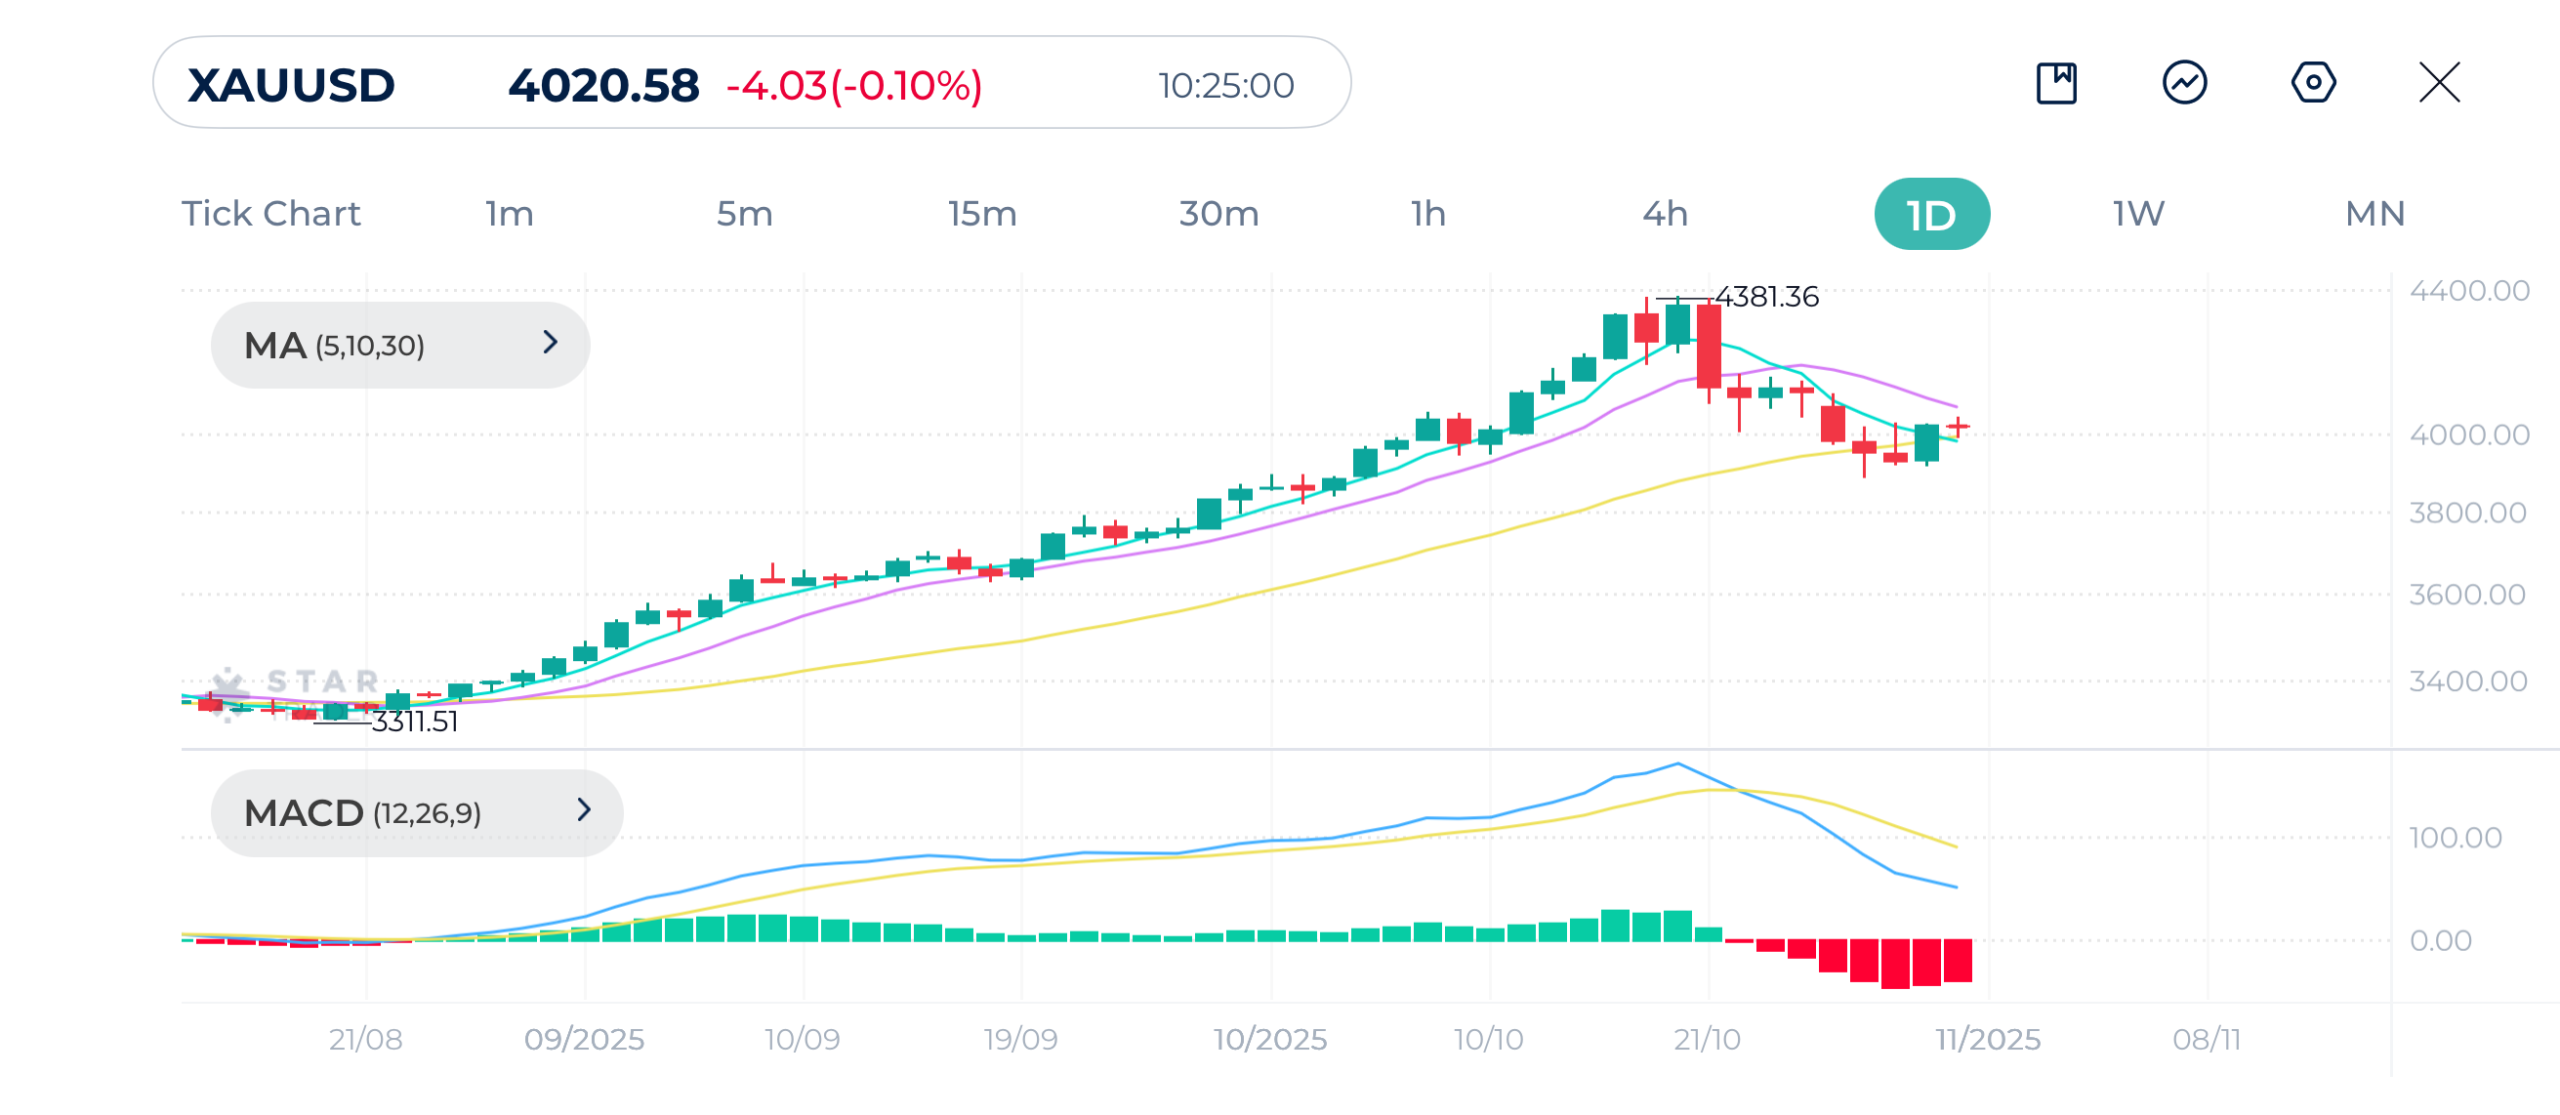Click the XAUUSD symbol name
The height and width of the screenshot is (1115, 2560).
(291, 86)
